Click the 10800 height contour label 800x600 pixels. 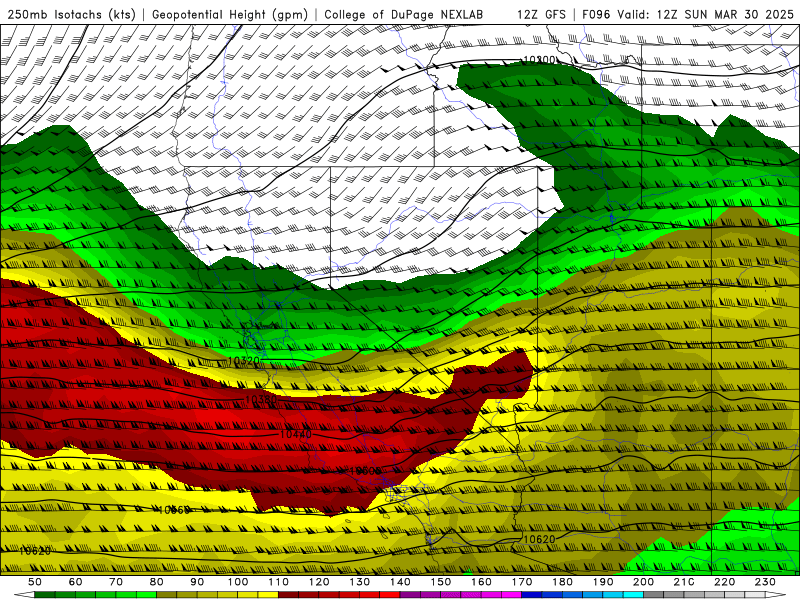[x=539, y=60]
